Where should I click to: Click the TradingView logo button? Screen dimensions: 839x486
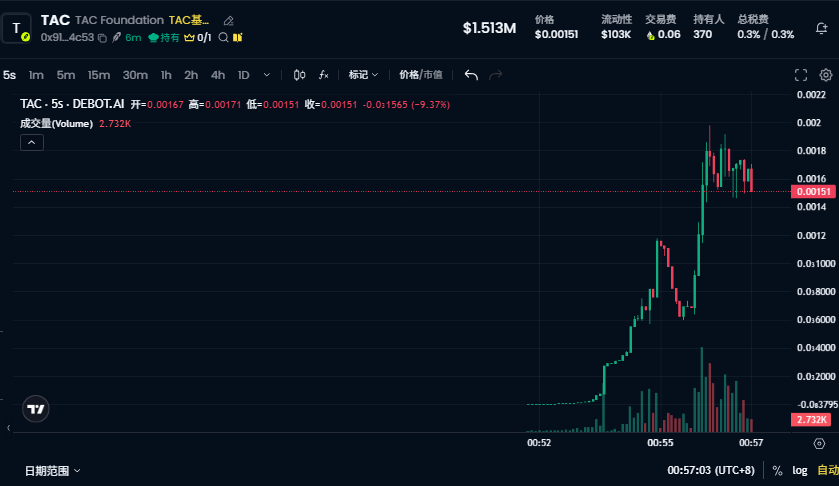(36, 409)
